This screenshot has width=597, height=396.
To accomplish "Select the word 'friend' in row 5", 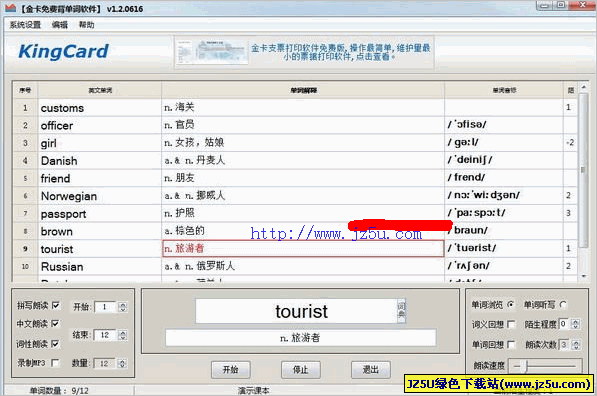I will 55,179.
